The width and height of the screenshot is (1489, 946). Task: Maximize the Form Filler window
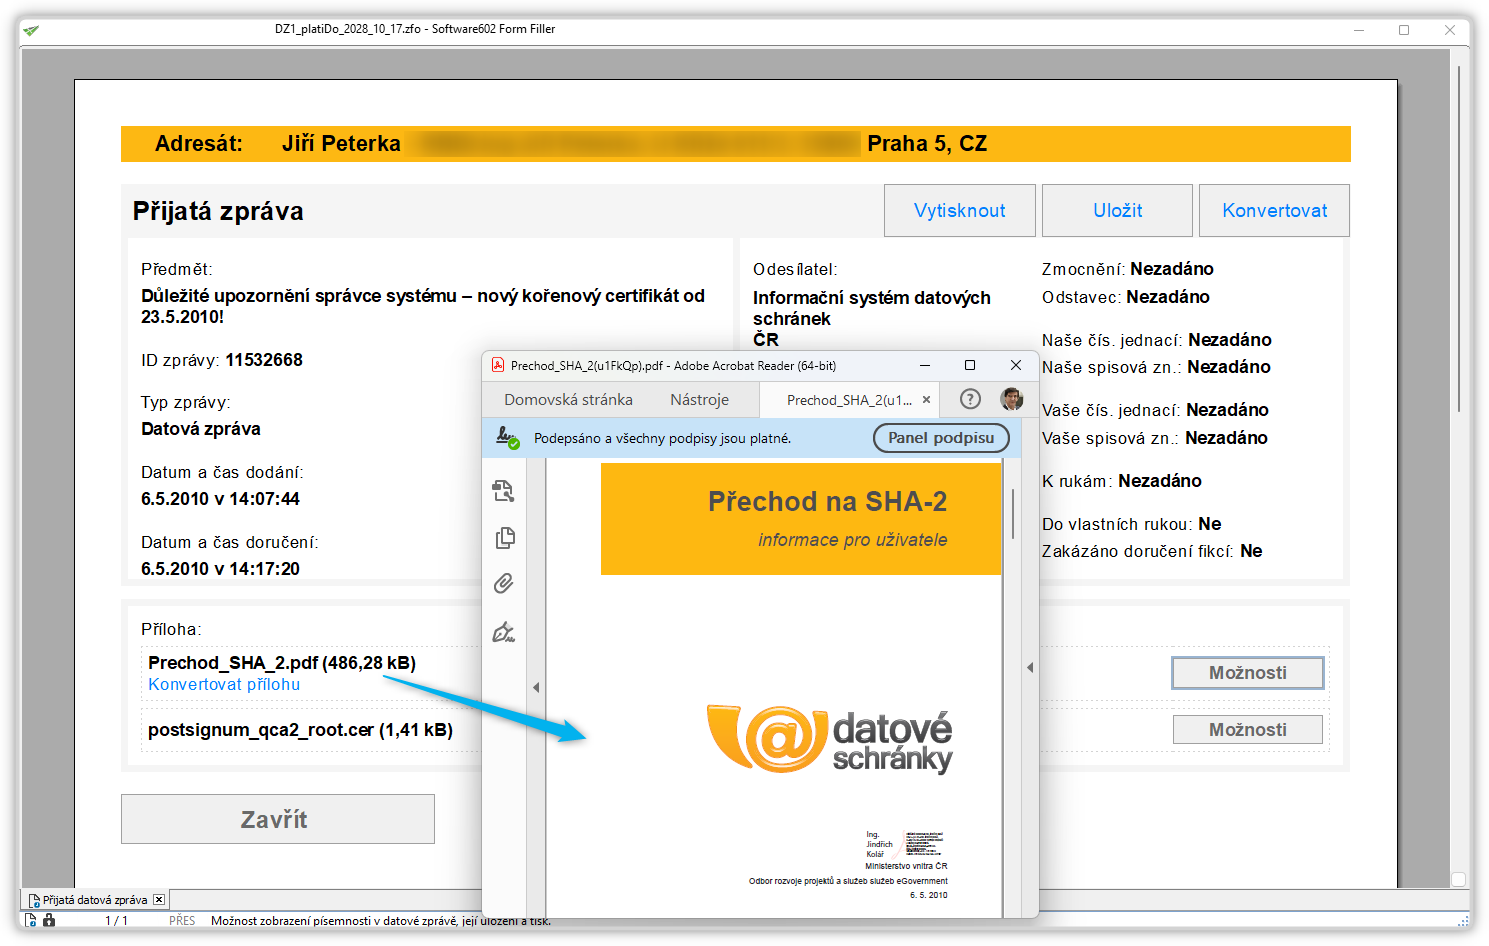click(x=1404, y=30)
